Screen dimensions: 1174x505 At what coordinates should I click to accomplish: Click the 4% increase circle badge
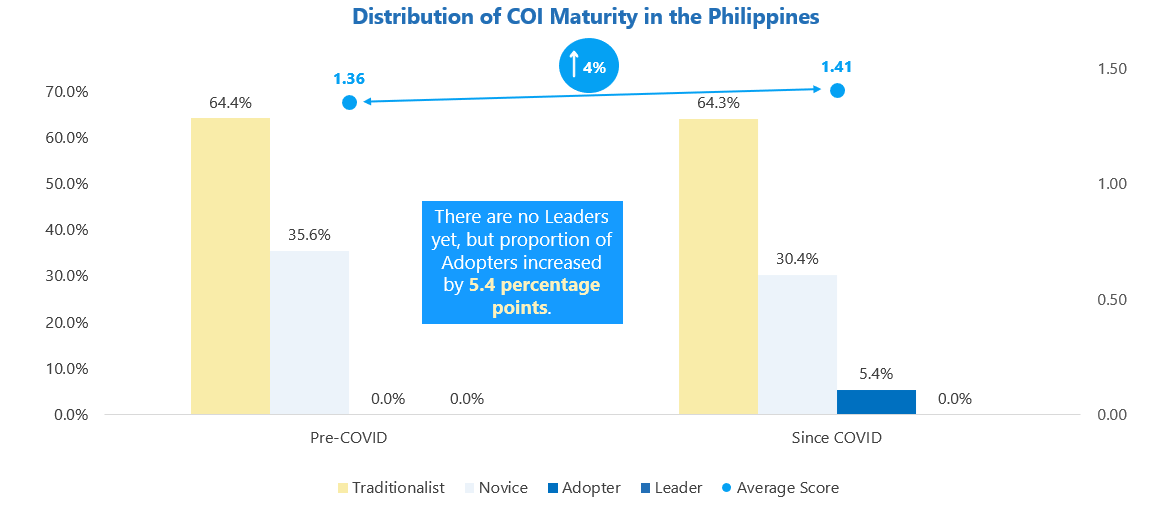pos(588,68)
